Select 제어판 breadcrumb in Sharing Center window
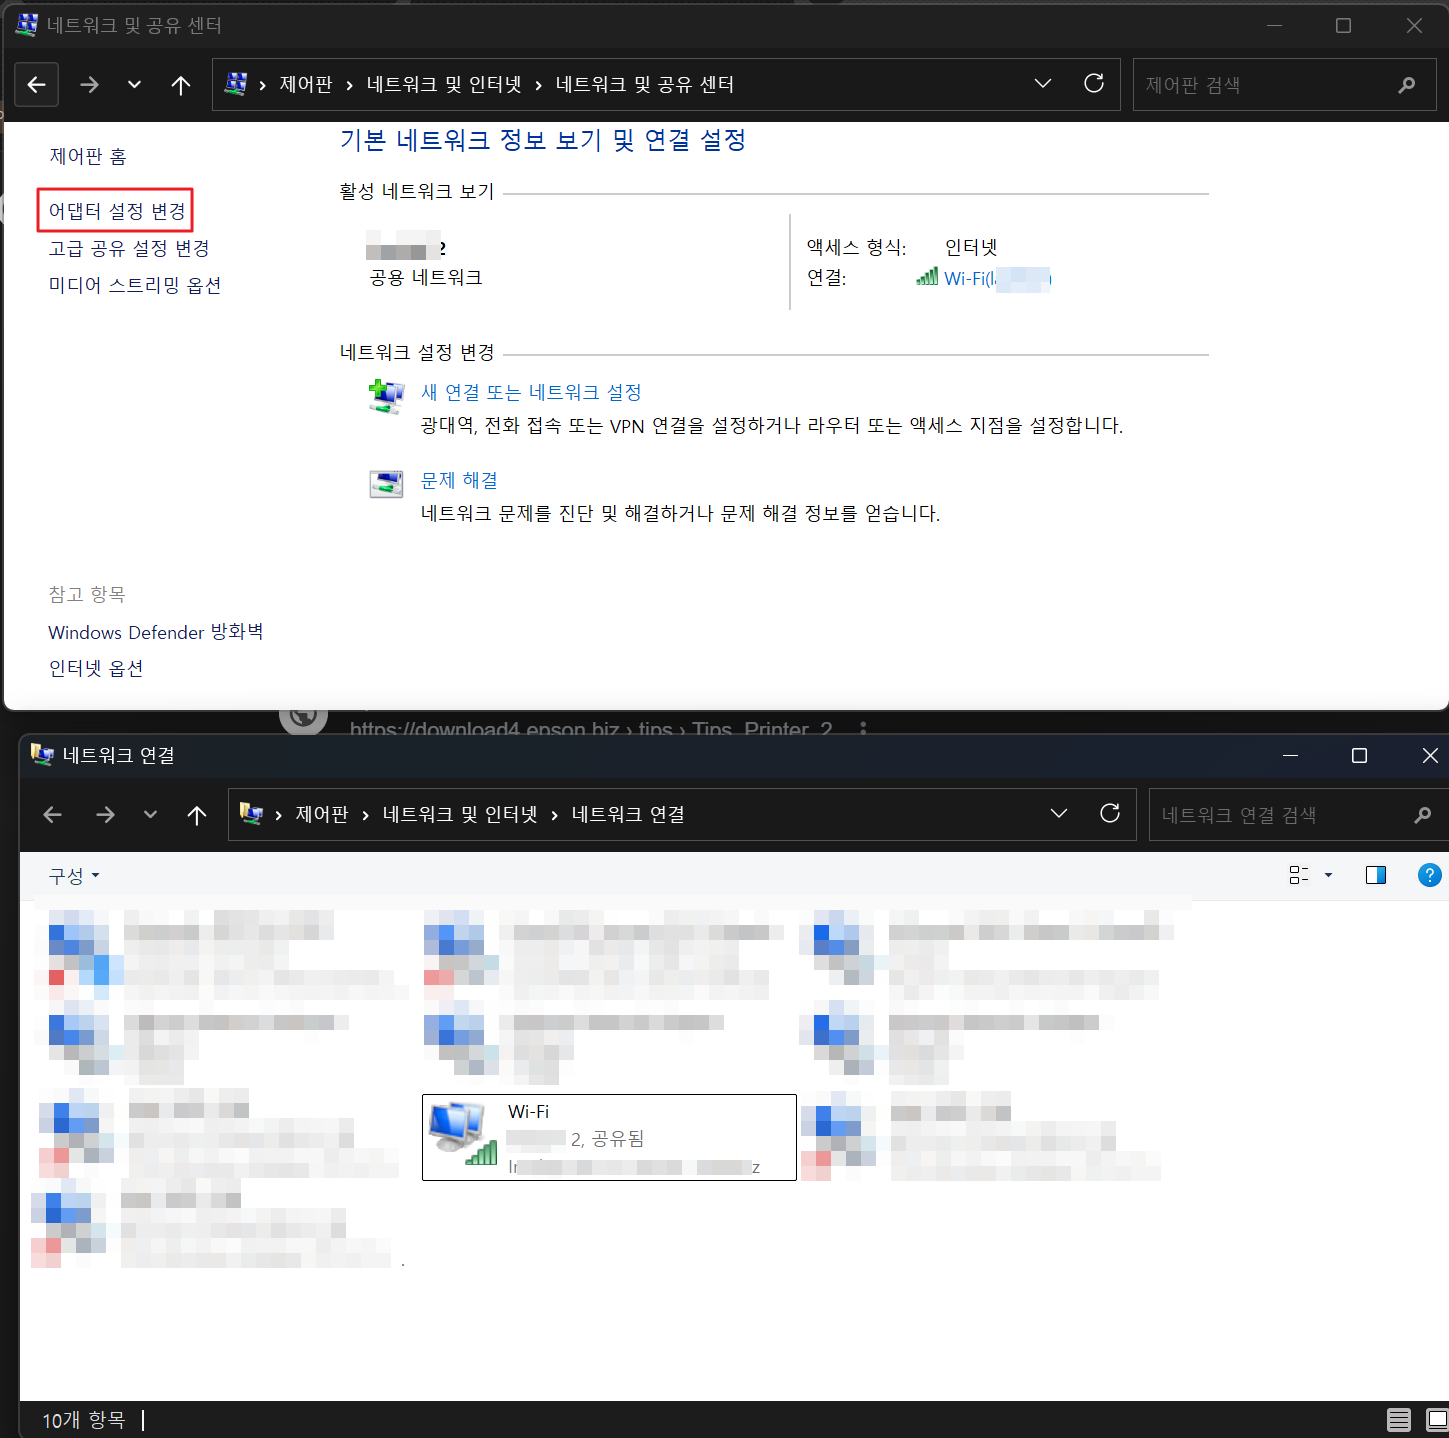Image resolution: width=1449 pixels, height=1438 pixels. click(x=306, y=85)
